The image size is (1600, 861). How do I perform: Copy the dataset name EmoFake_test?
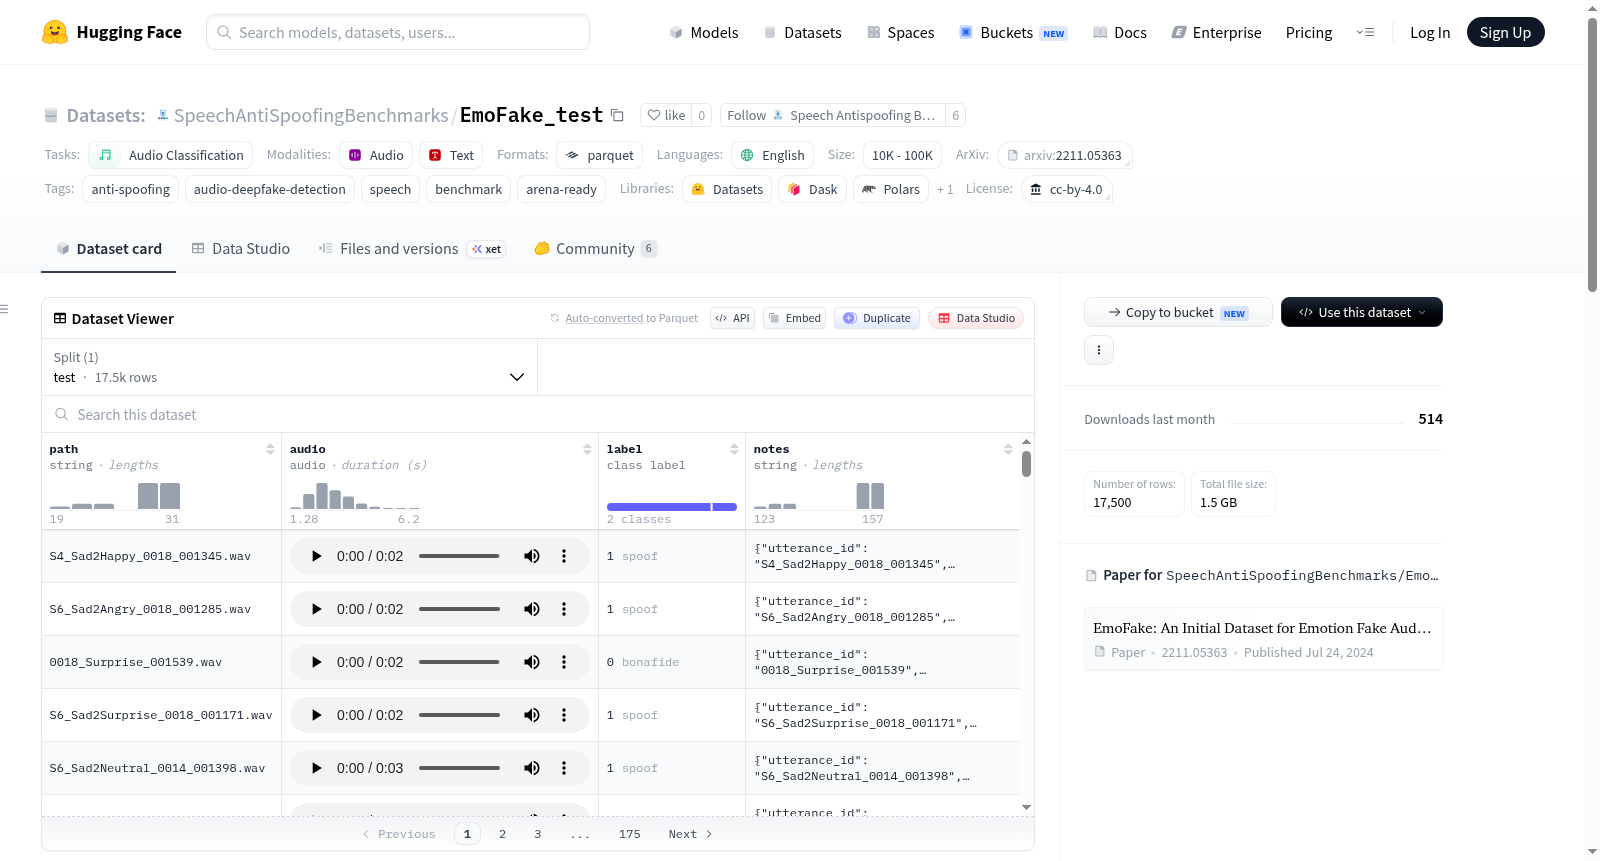(x=618, y=115)
